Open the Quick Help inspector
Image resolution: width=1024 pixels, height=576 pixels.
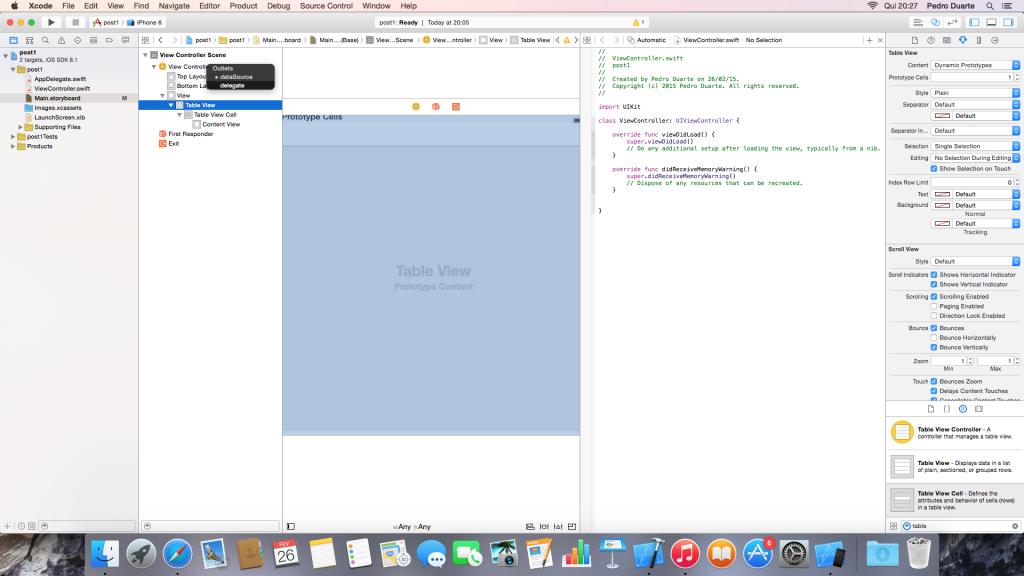pyautogui.click(x=930, y=40)
